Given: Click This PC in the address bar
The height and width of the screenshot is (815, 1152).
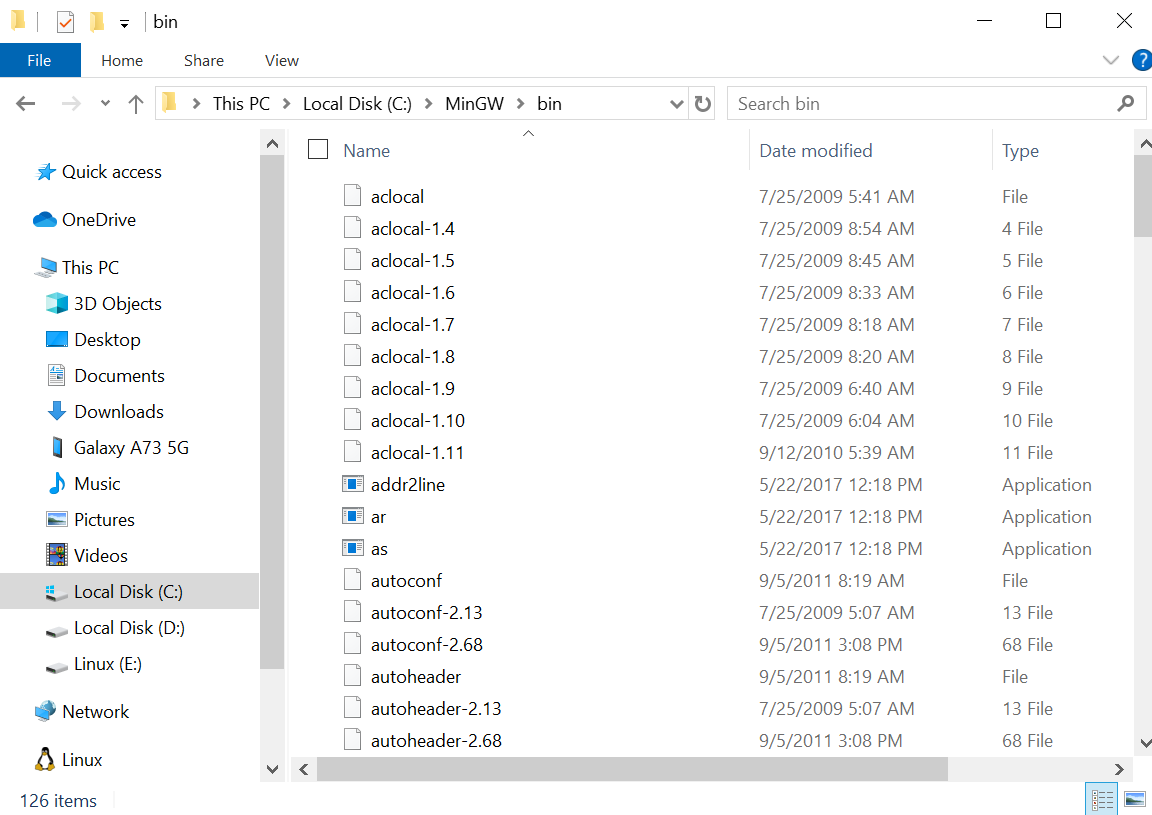Looking at the screenshot, I should pos(241,104).
